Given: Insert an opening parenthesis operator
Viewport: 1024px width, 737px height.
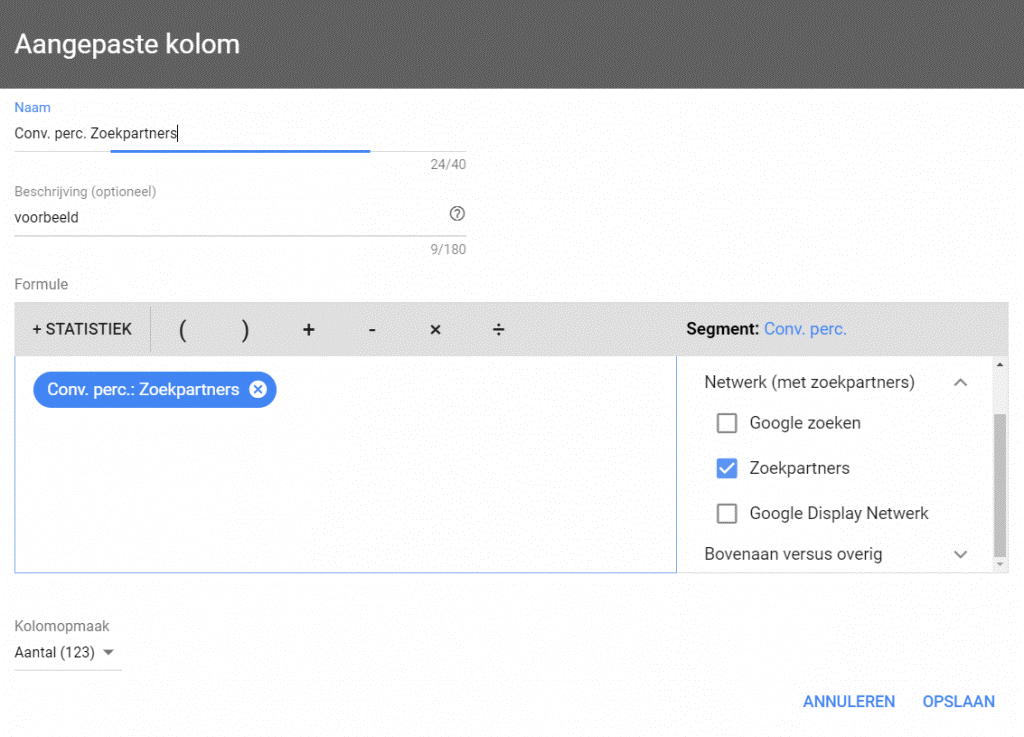Looking at the screenshot, I should click(x=183, y=330).
